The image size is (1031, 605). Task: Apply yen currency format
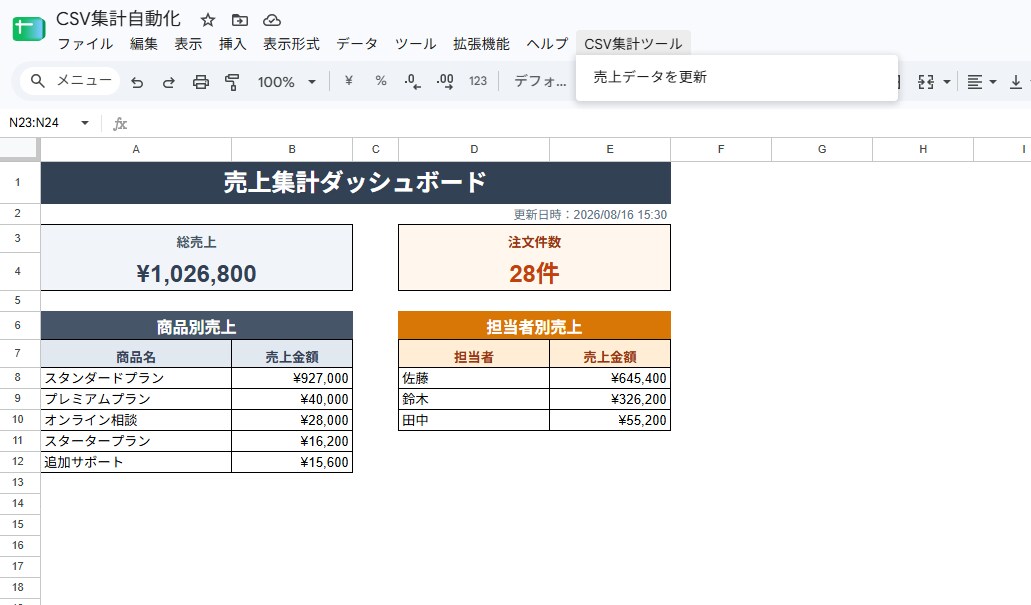[x=348, y=81]
